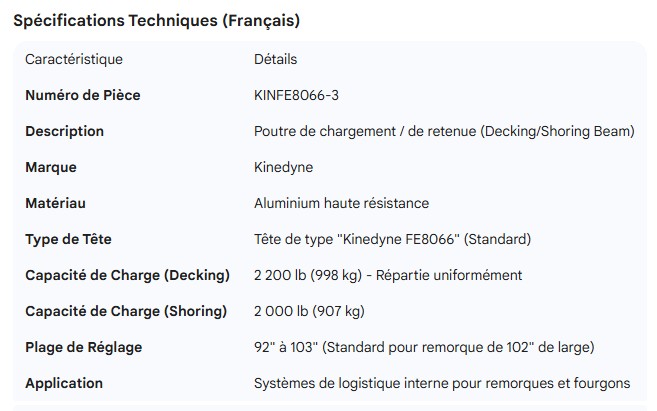The width and height of the screenshot is (657, 411).
Task: Click the Plage de Réglage label
Action: tap(83, 347)
